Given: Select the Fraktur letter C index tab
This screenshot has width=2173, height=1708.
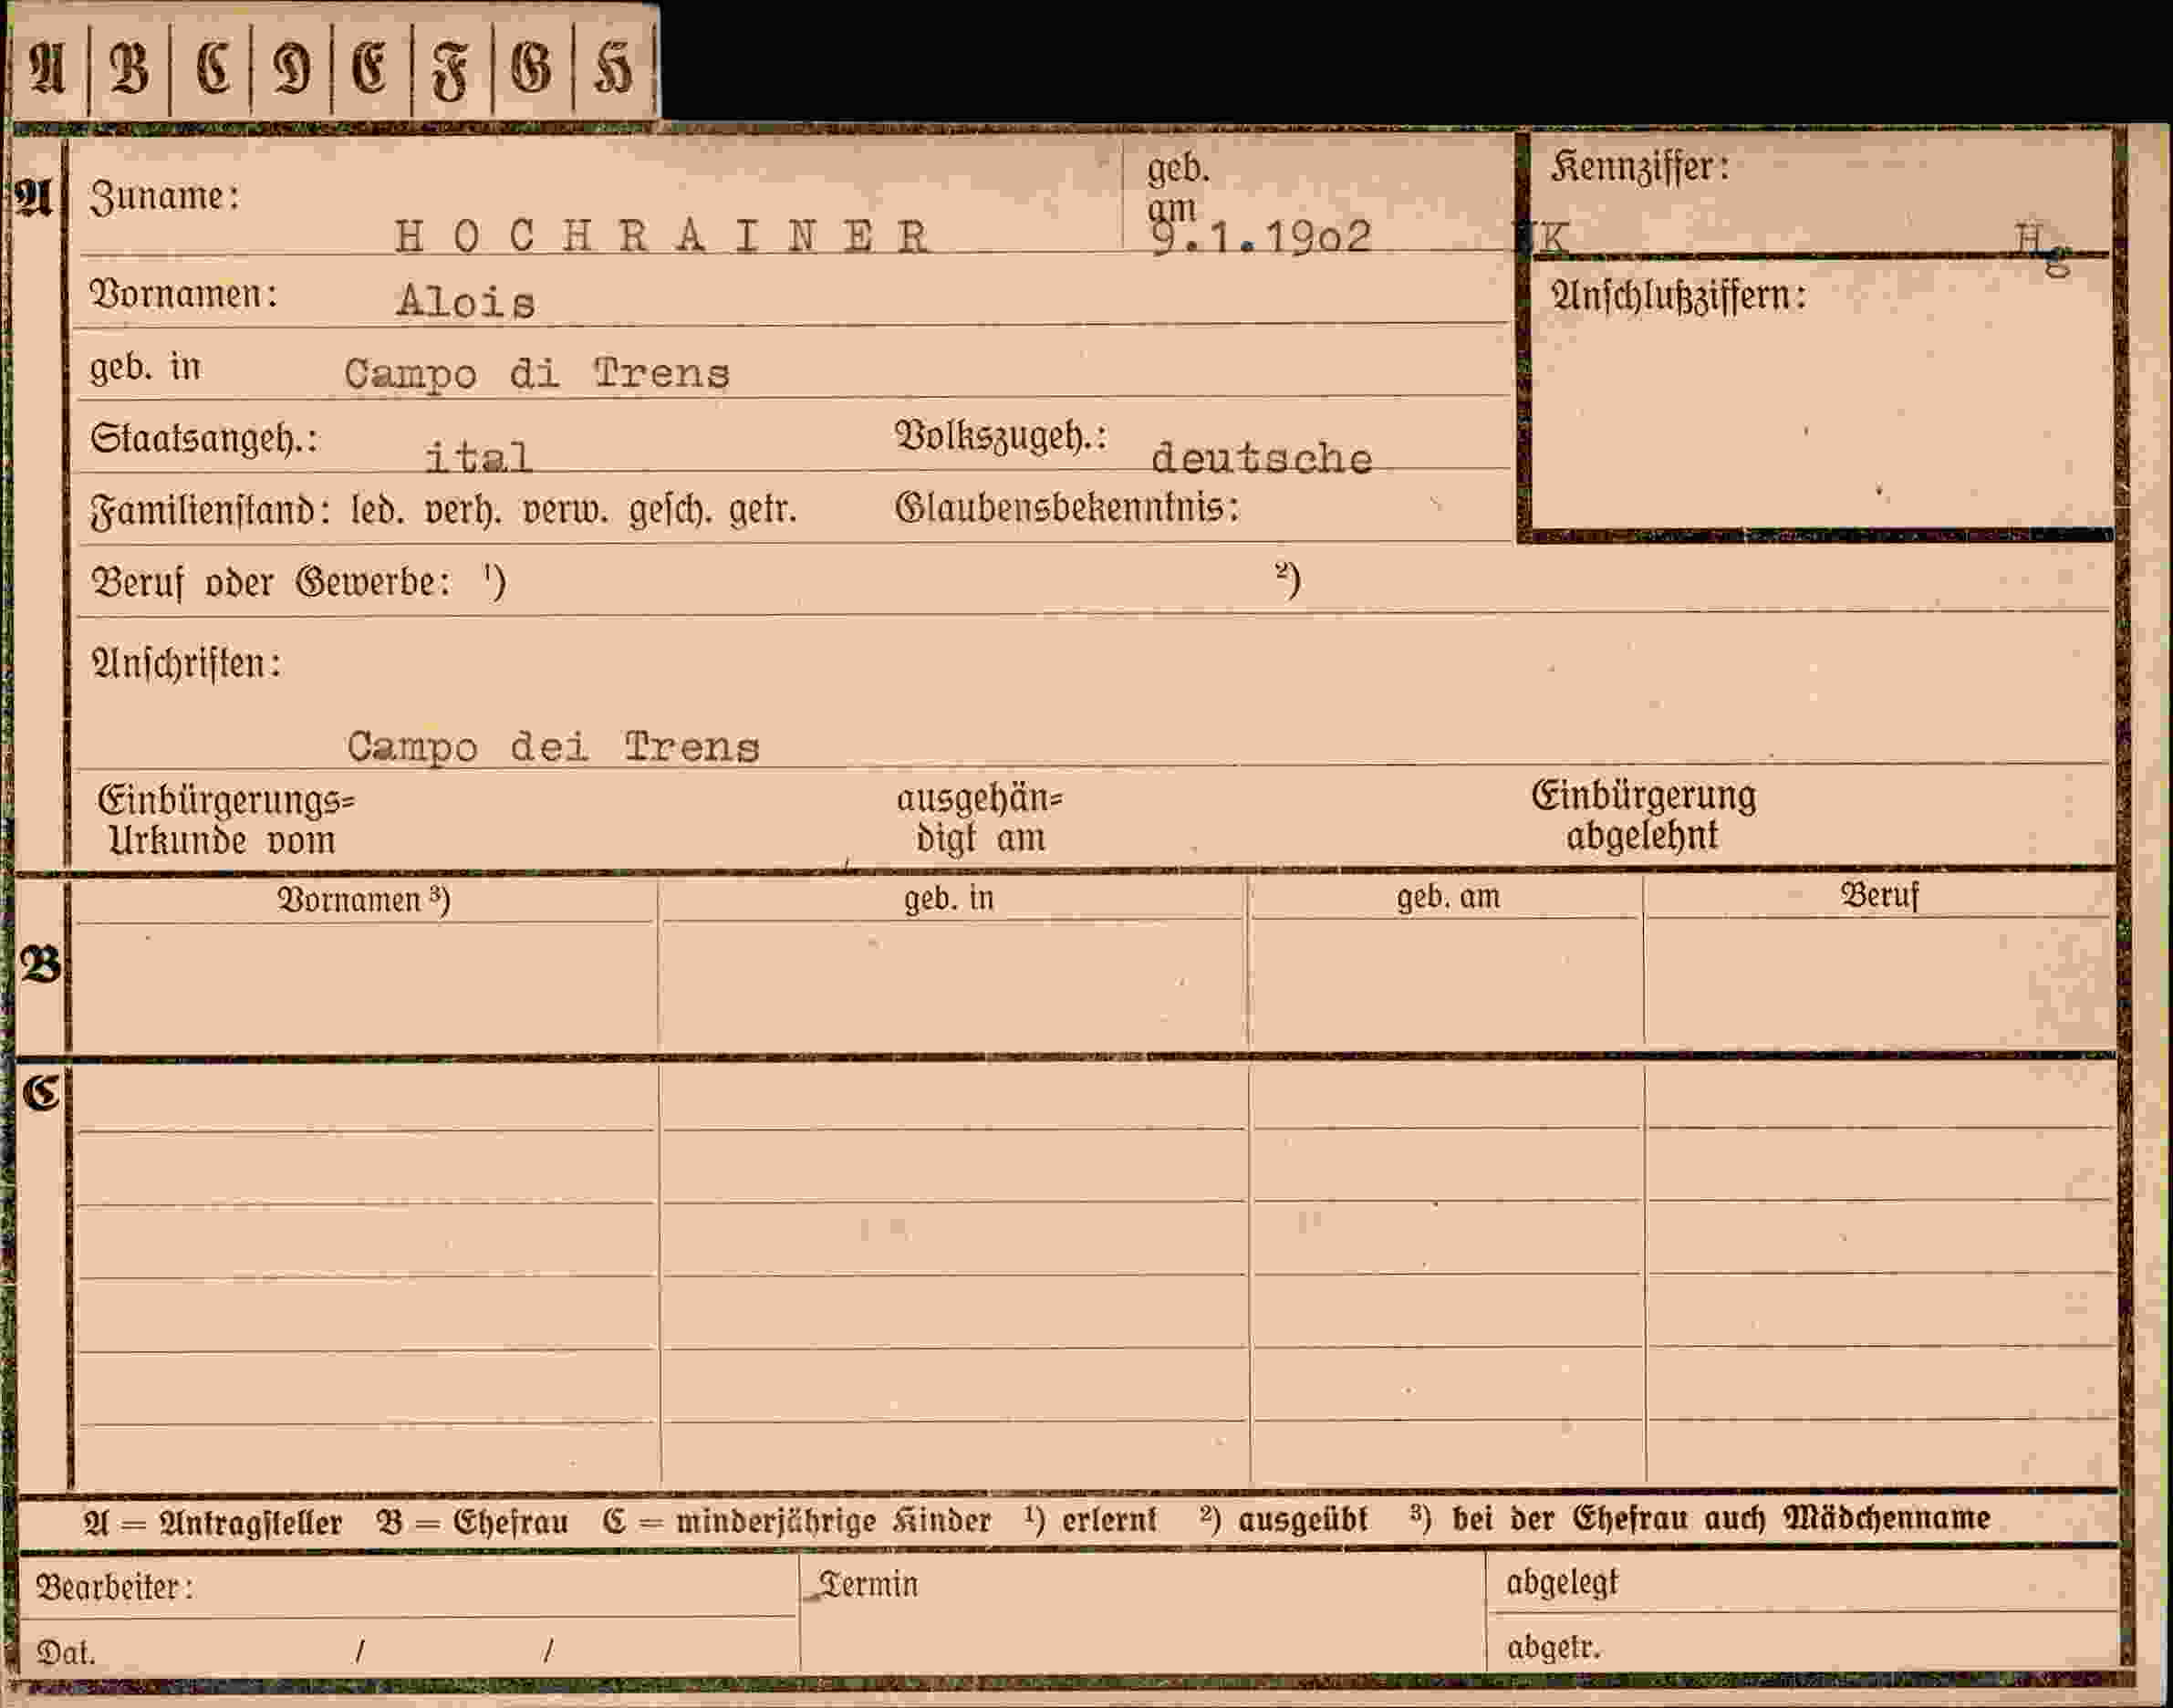Looking at the screenshot, I should pos(211,70).
